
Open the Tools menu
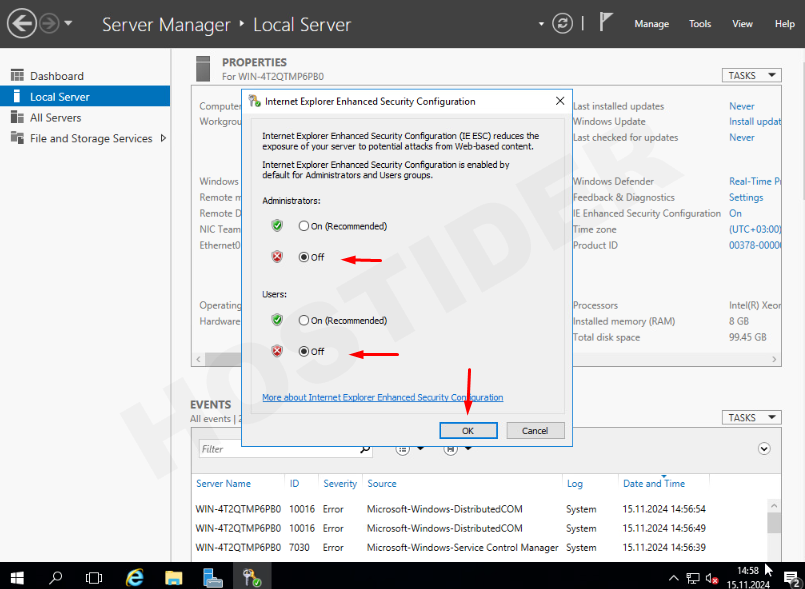tap(700, 24)
